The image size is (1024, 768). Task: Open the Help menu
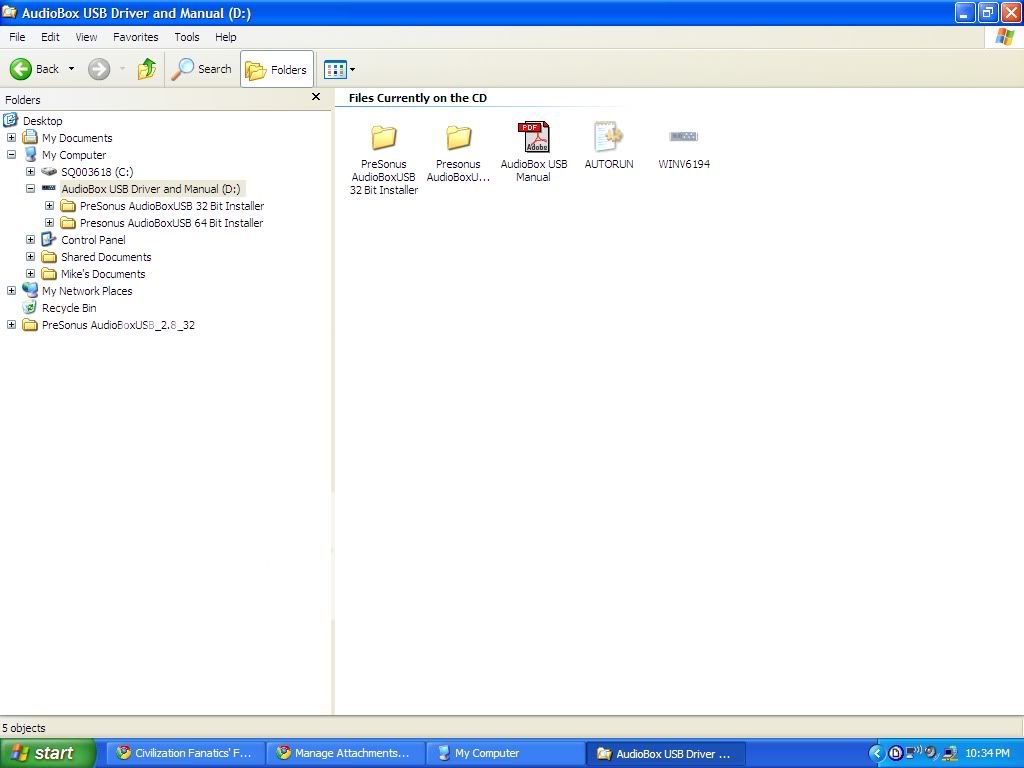pyautogui.click(x=226, y=37)
